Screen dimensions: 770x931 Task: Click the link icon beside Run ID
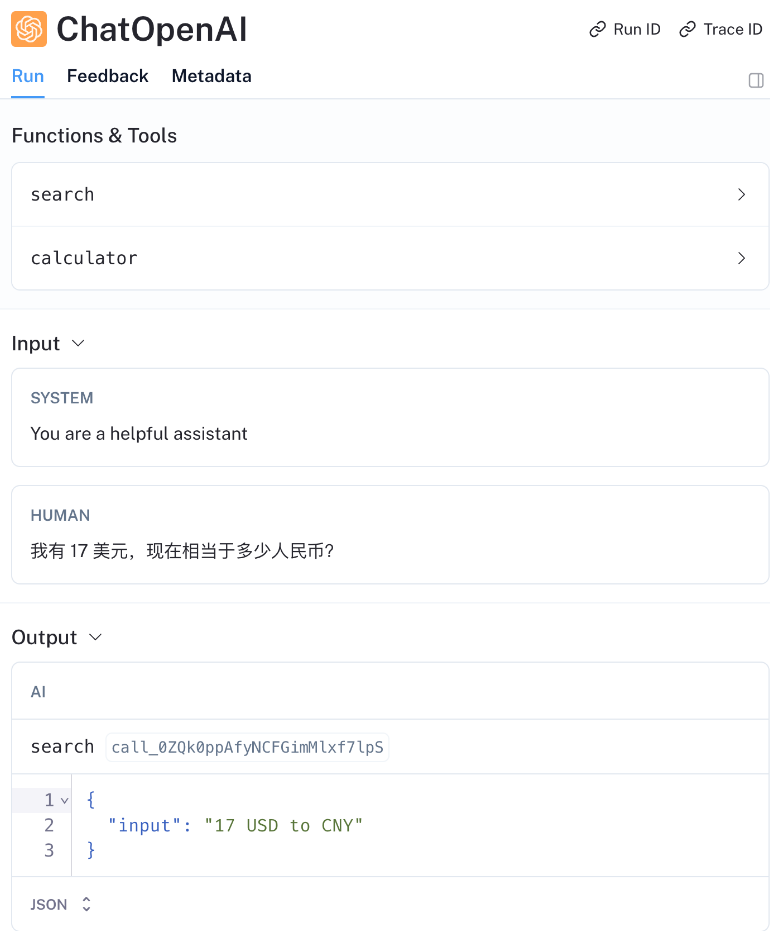pyautogui.click(x=597, y=29)
